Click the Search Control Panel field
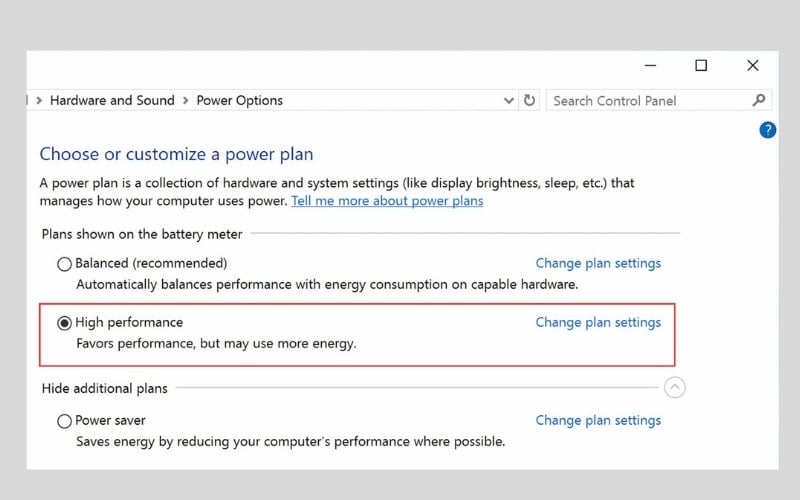 click(x=645, y=100)
